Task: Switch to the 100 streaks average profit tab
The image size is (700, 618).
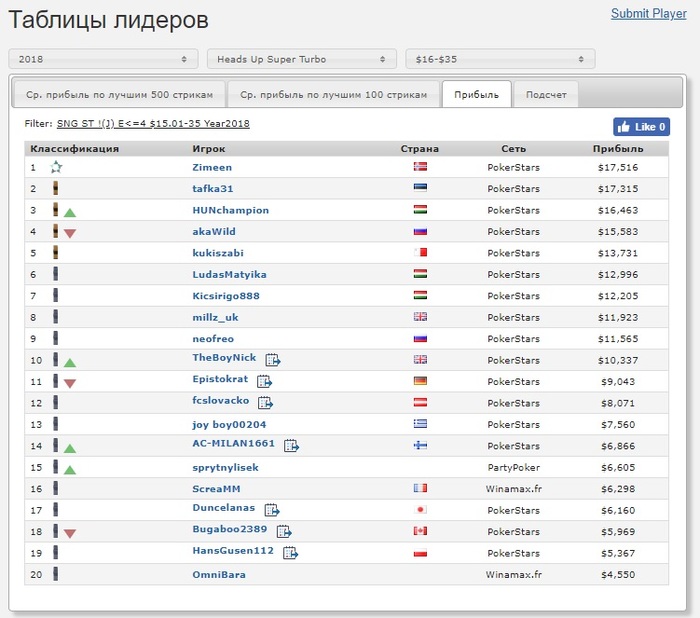Action: coord(333,95)
